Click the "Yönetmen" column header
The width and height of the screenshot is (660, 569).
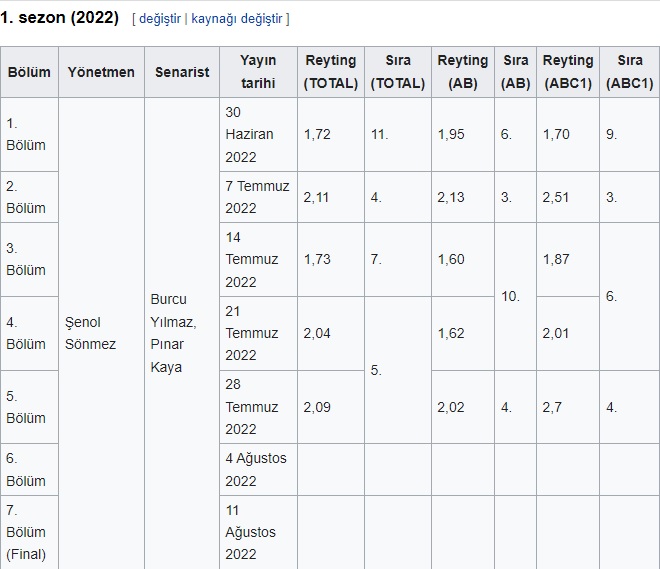(x=101, y=72)
